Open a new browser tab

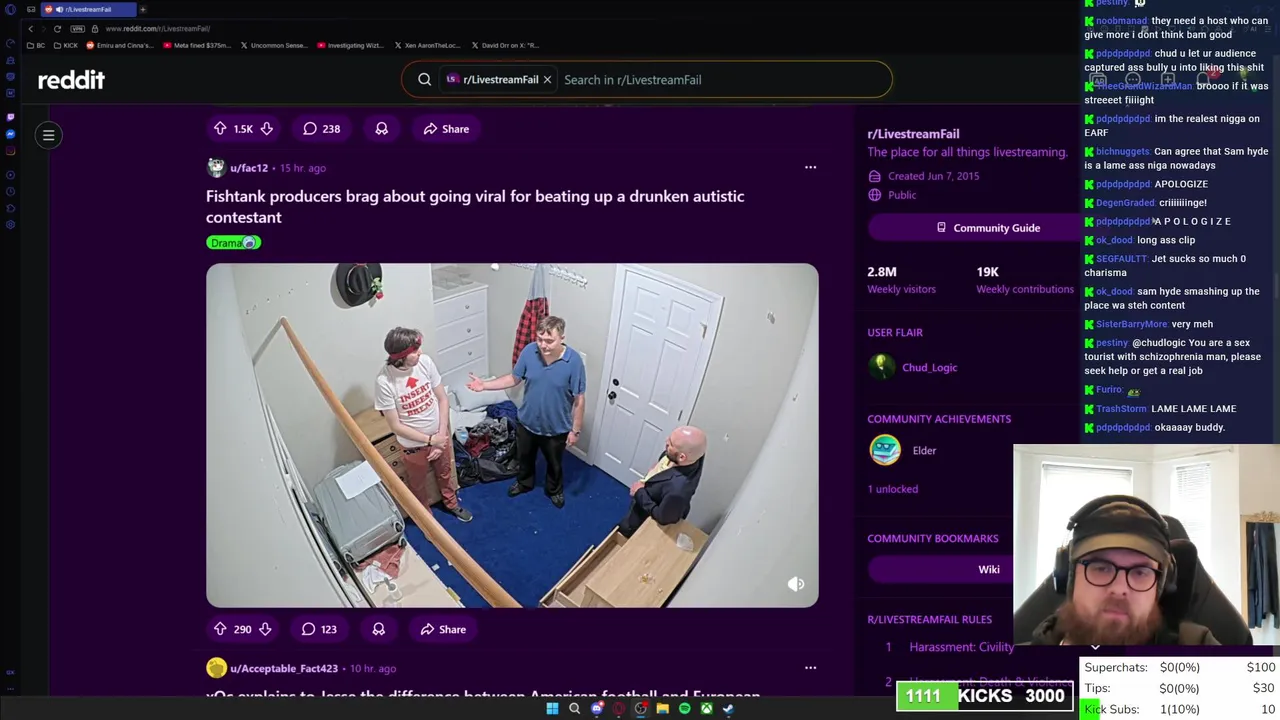(142, 9)
